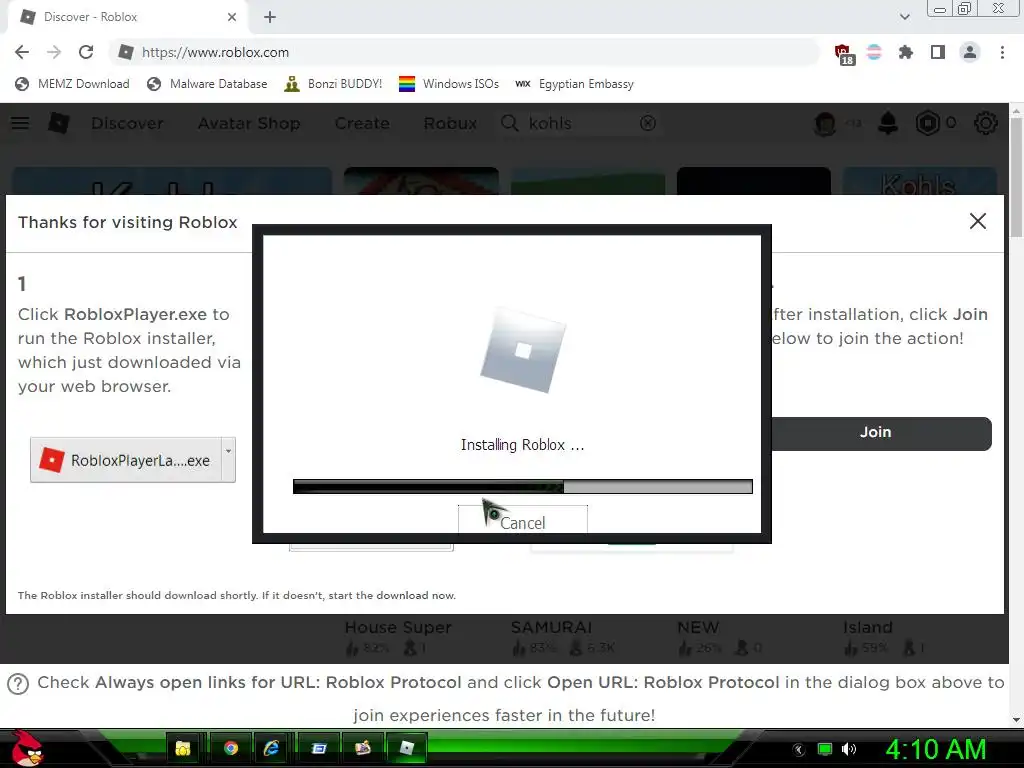Image resolution: width=1024 pixels, height=768 pixels.
Task: Click the volume speaker tray icon
Action: [x=849, y=749]
